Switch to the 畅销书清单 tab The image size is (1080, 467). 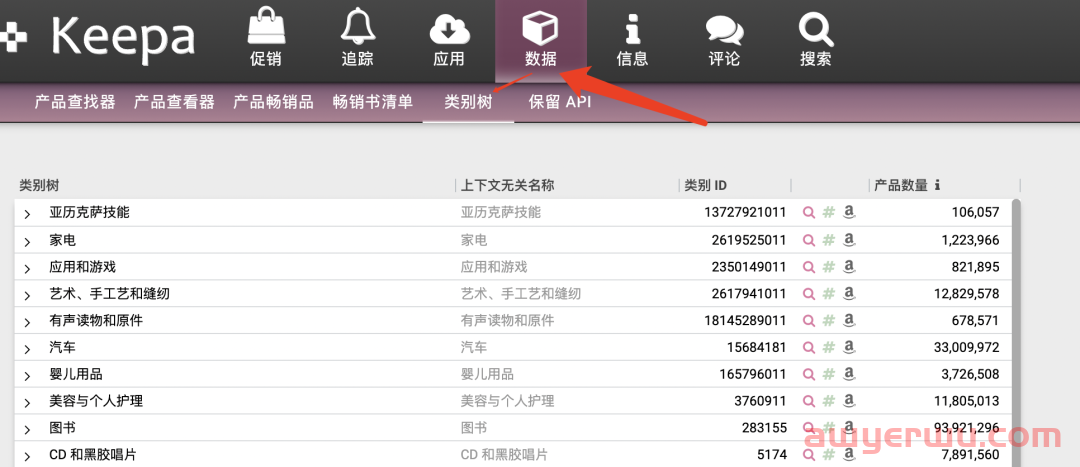click(x=373, y=103)
